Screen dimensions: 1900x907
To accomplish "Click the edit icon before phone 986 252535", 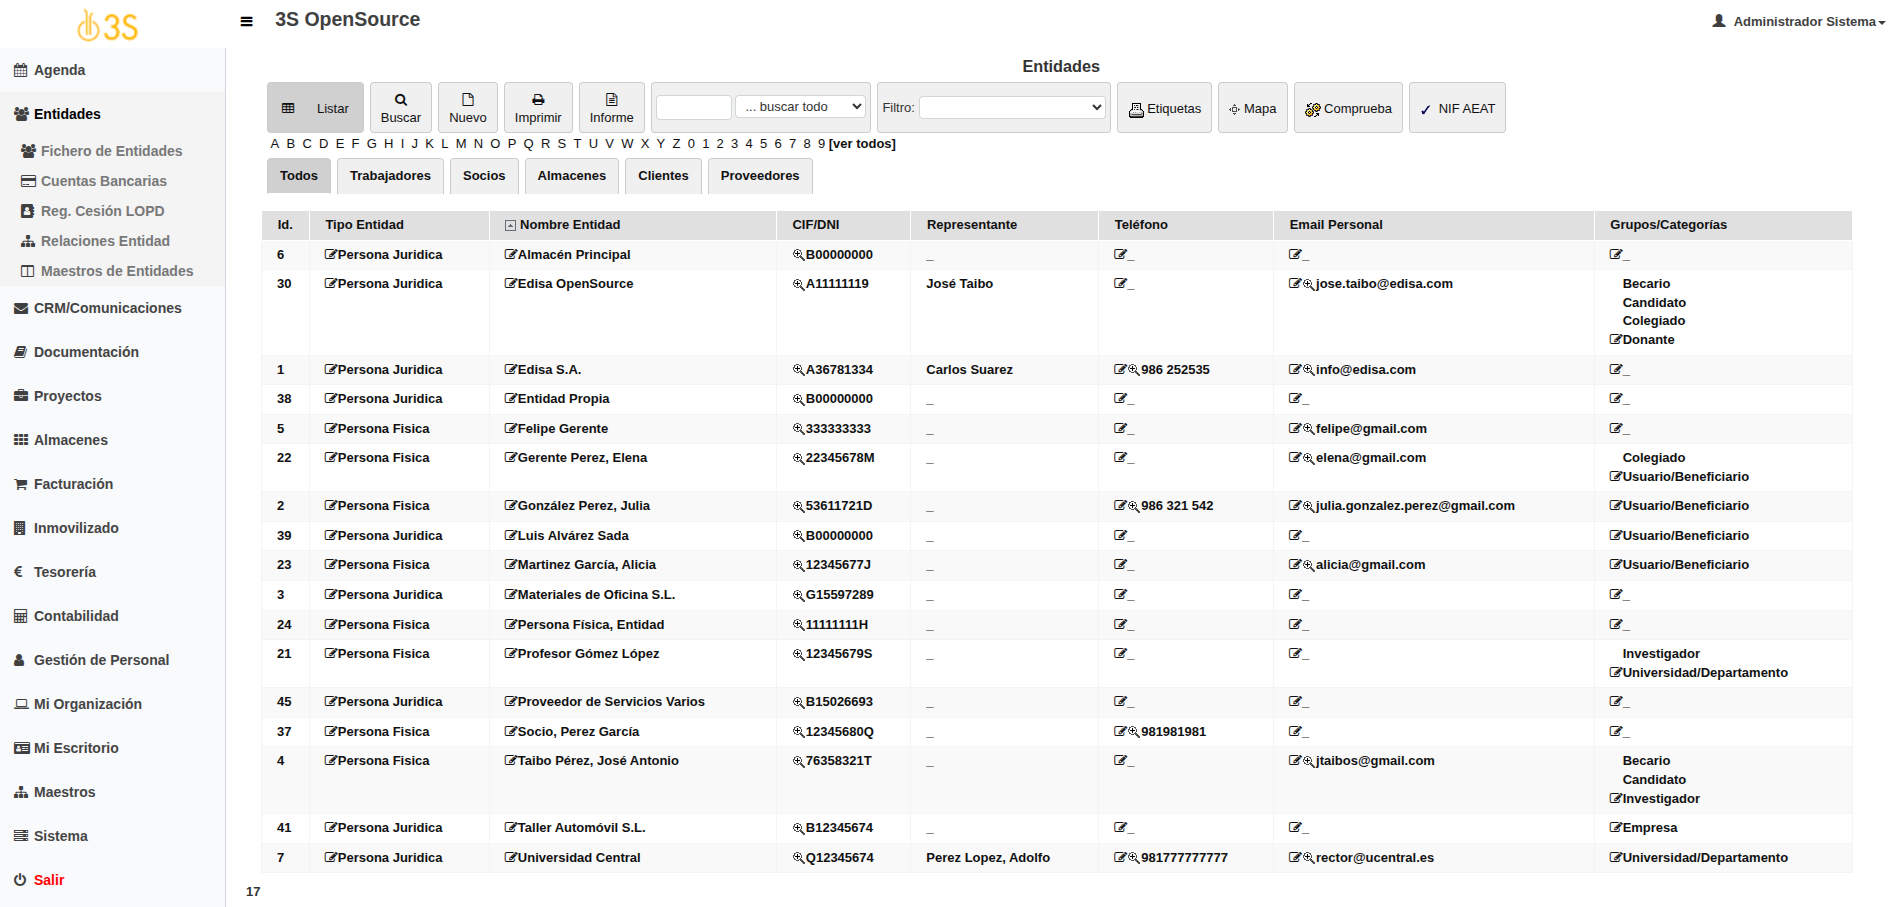I will (1120, 370).
